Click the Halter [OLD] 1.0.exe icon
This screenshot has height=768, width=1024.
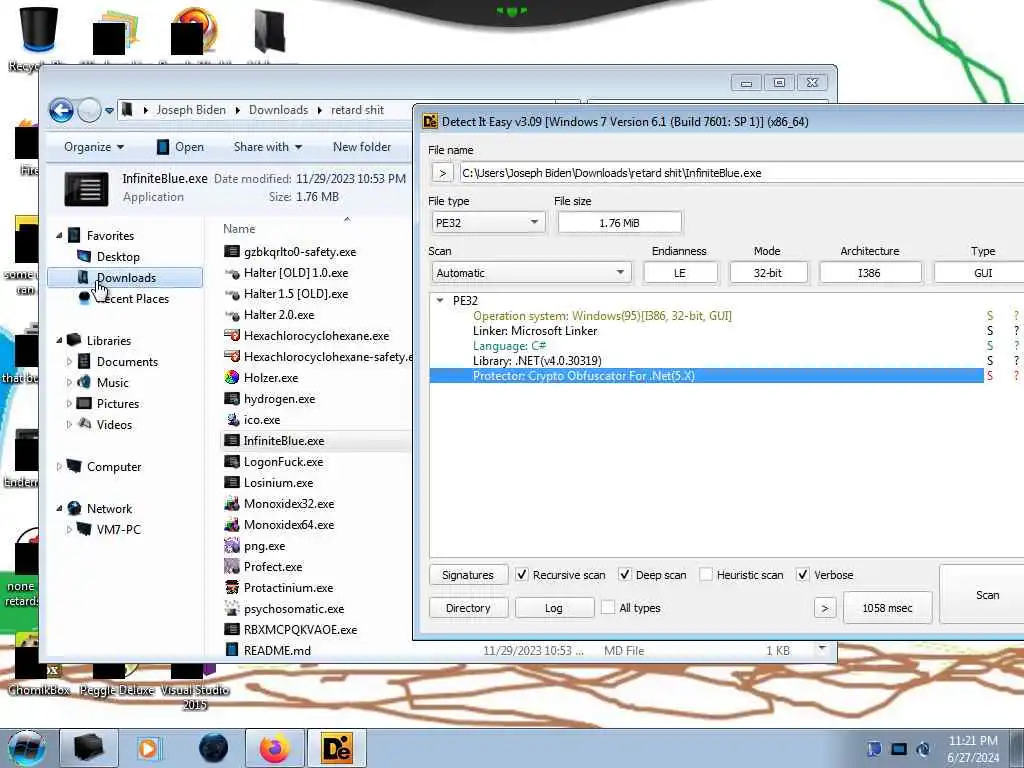(x=231, y=273)
